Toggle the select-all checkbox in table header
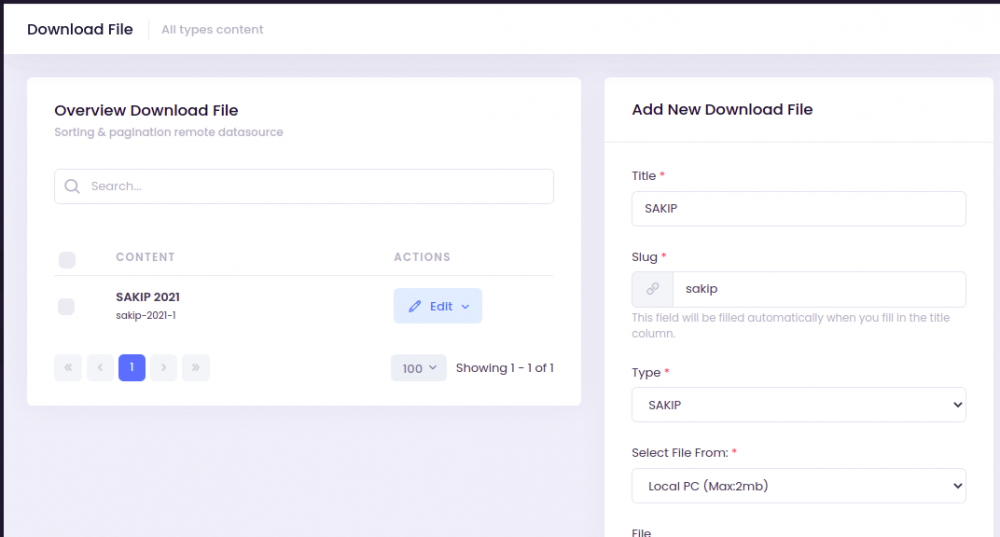The width and height of the screenshot is (1000, 537). (x=67, y=260)
